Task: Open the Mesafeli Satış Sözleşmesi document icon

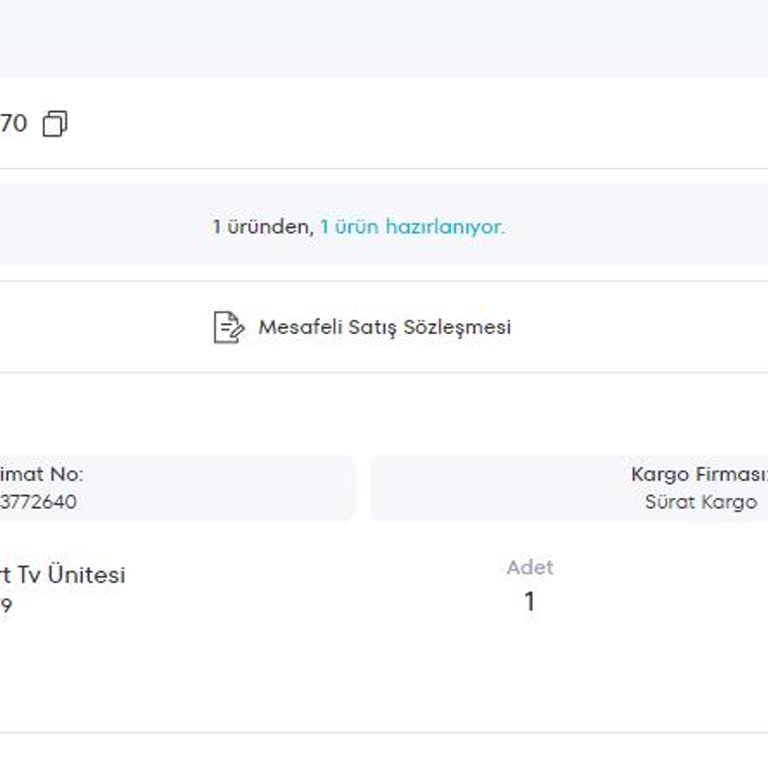Action: [x=228, y=327]
